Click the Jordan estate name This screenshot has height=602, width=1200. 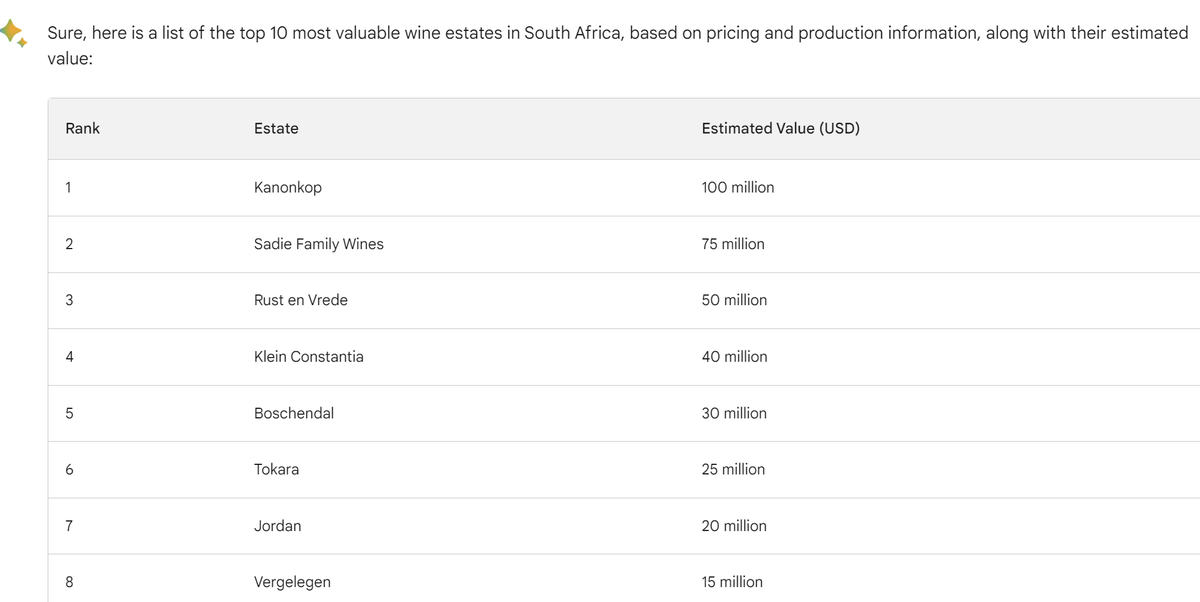pyautogui.click(x=278, y=525)
